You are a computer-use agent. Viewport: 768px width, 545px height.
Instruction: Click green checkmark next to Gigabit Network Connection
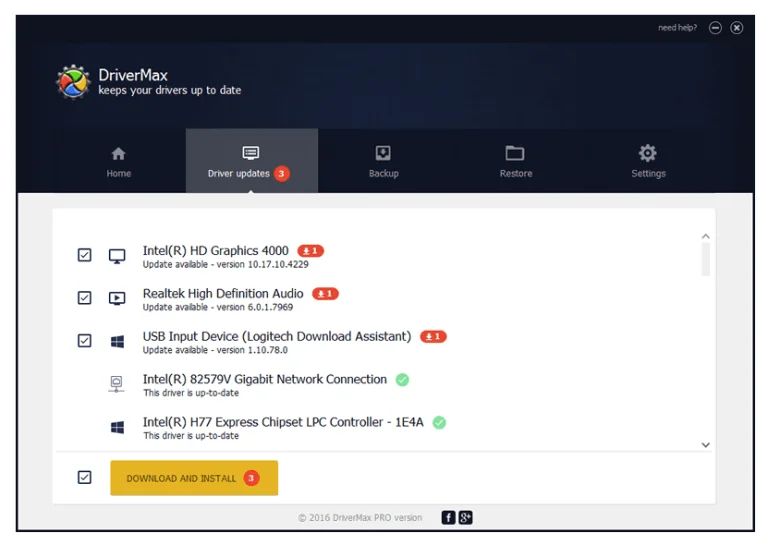(x=402, y=379)
